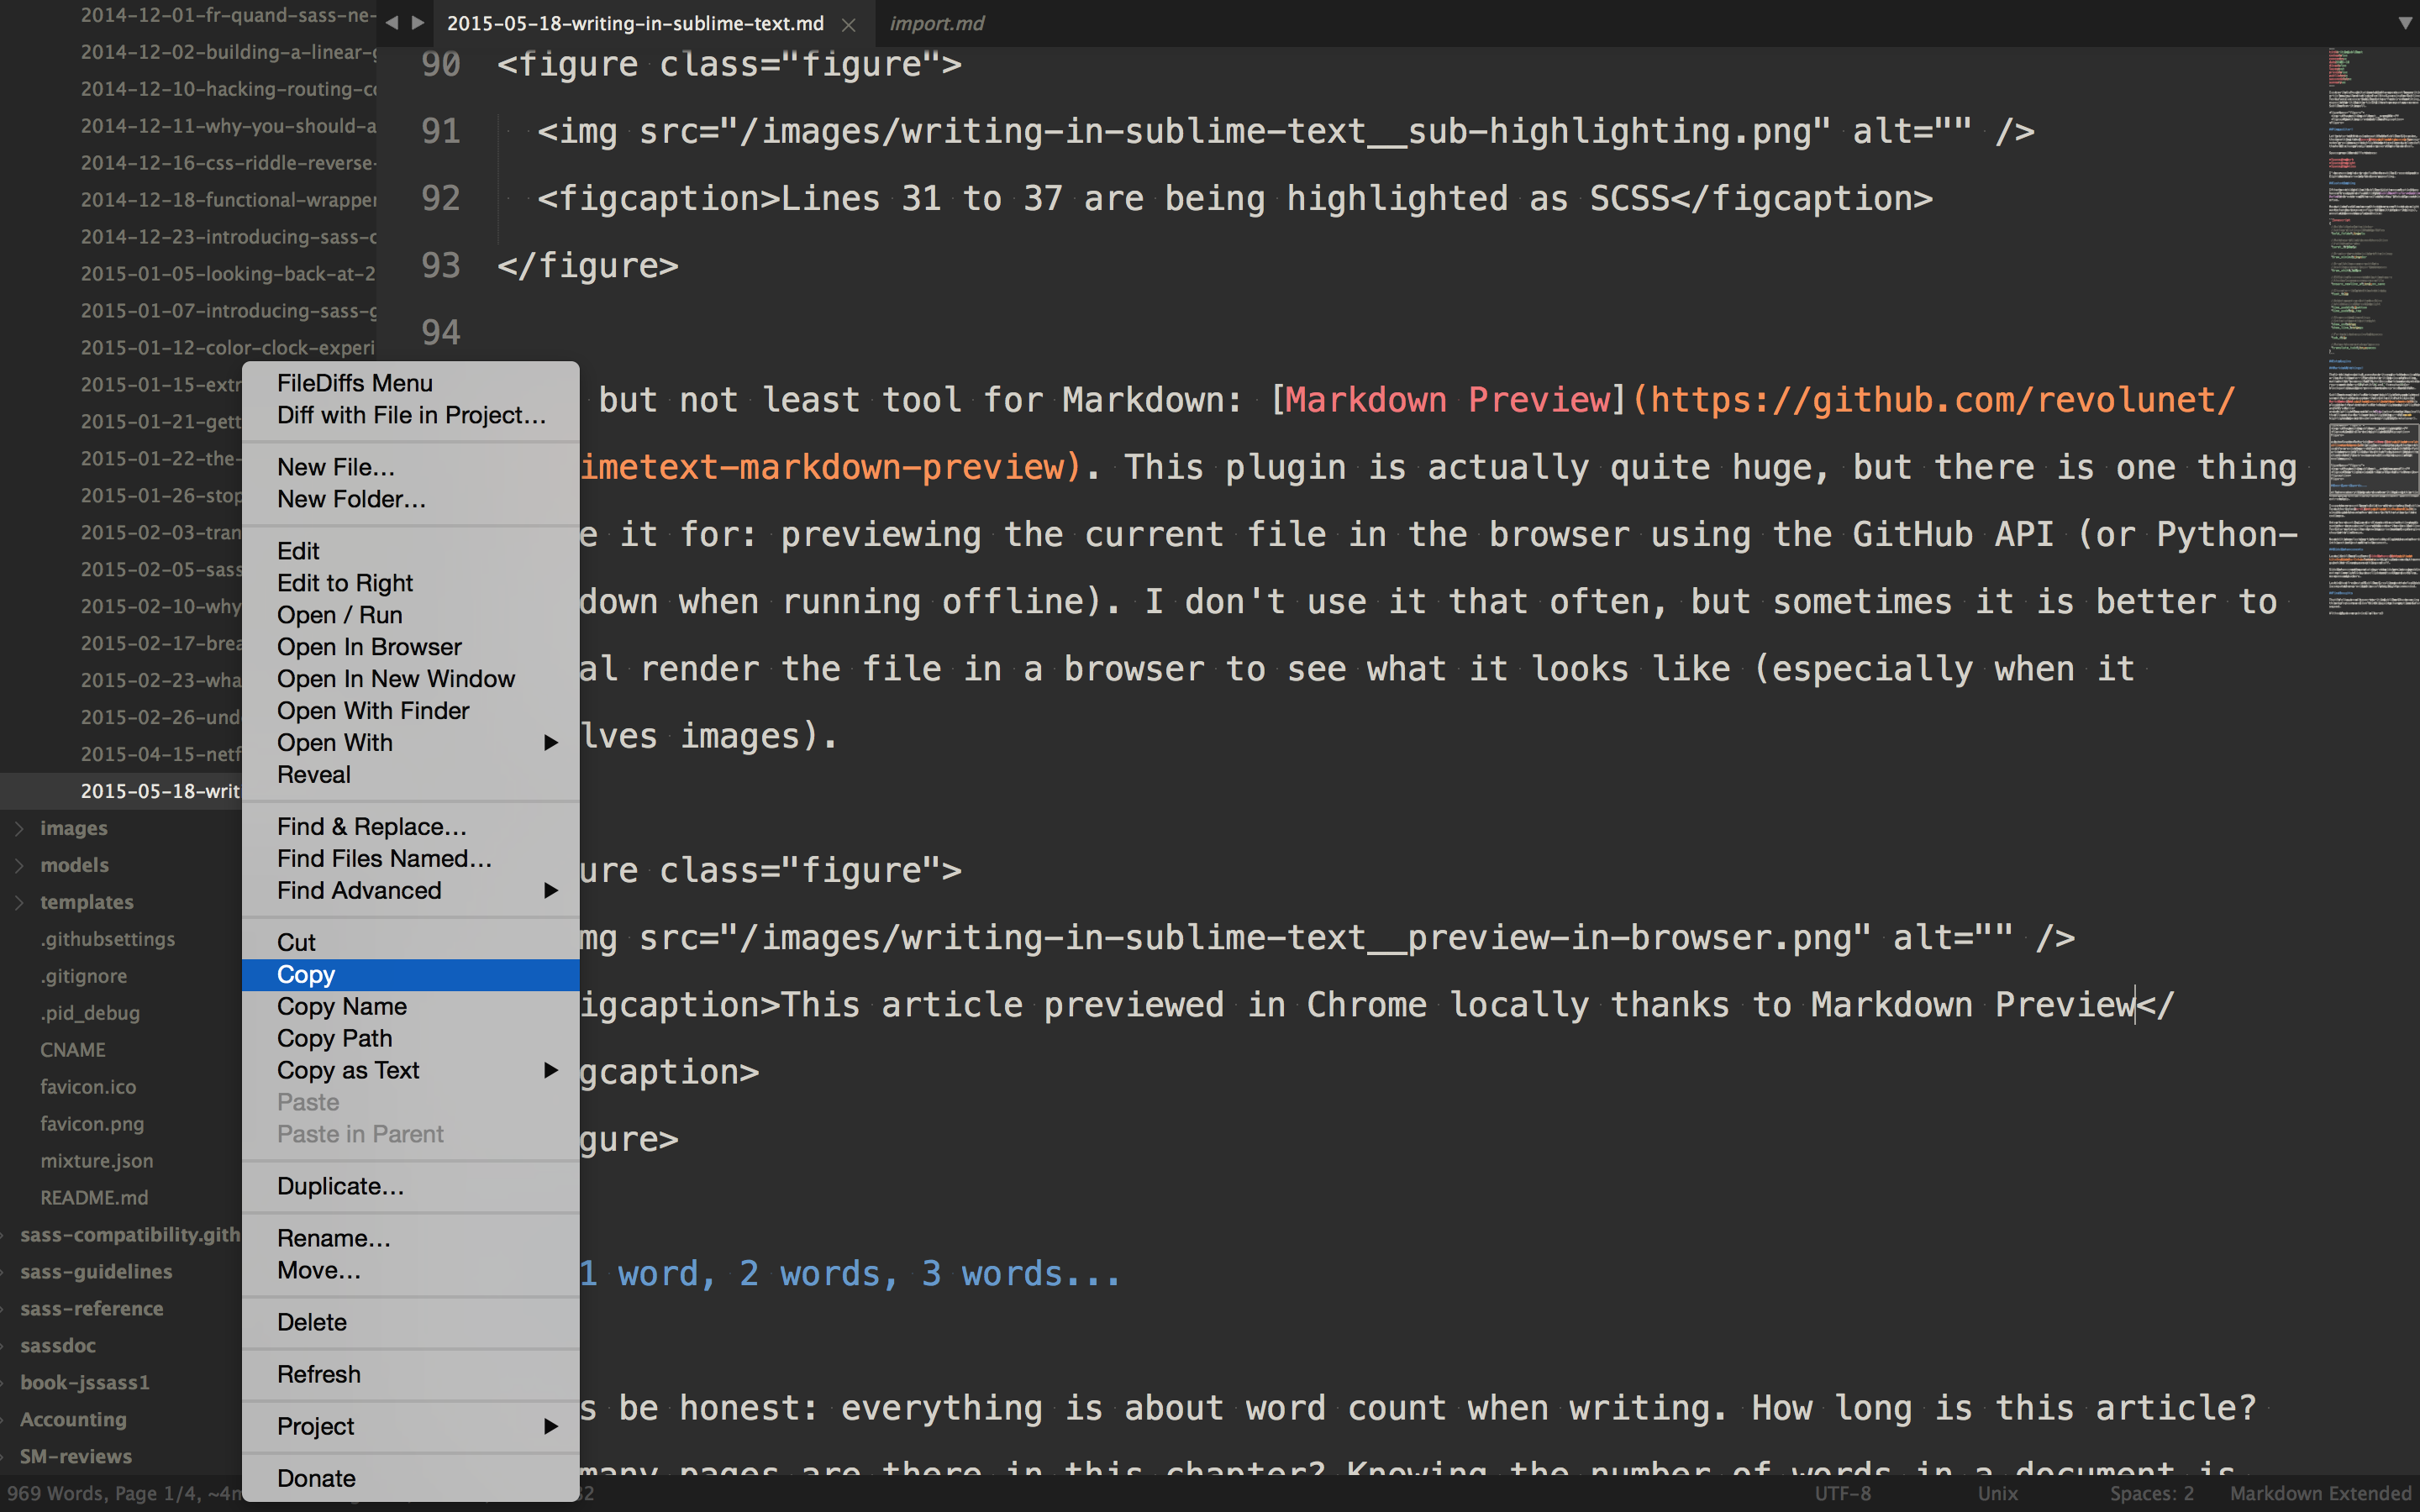Open the Project submenu arrow
This screenshot has width=2420, height=1512.
point(550,1426)
